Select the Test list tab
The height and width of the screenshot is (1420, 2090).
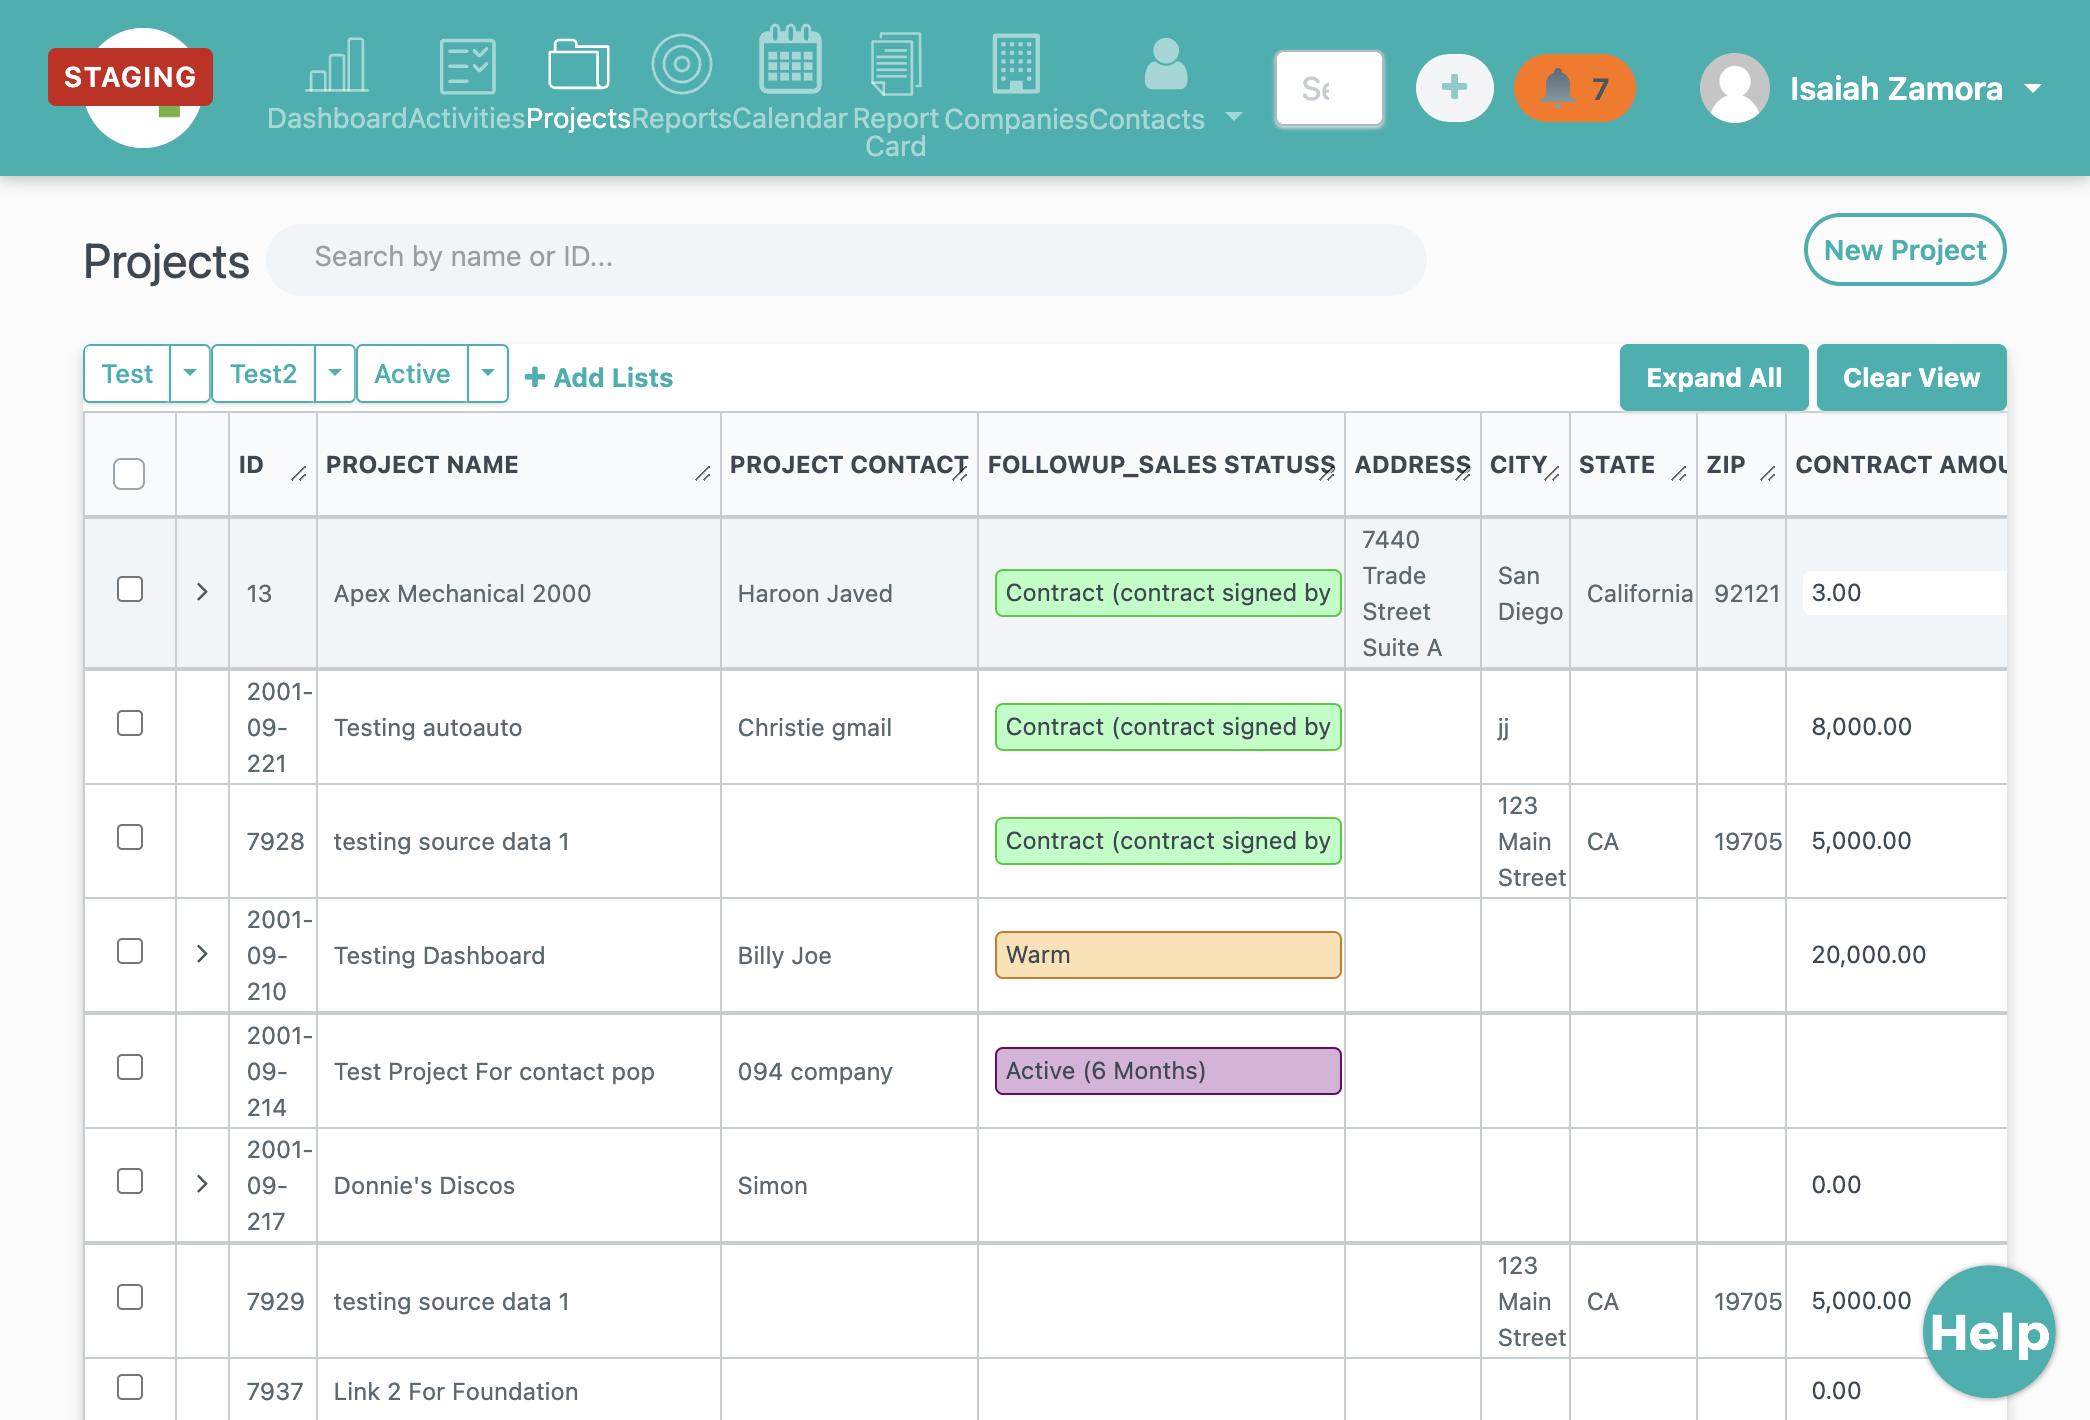pos(127,373)
